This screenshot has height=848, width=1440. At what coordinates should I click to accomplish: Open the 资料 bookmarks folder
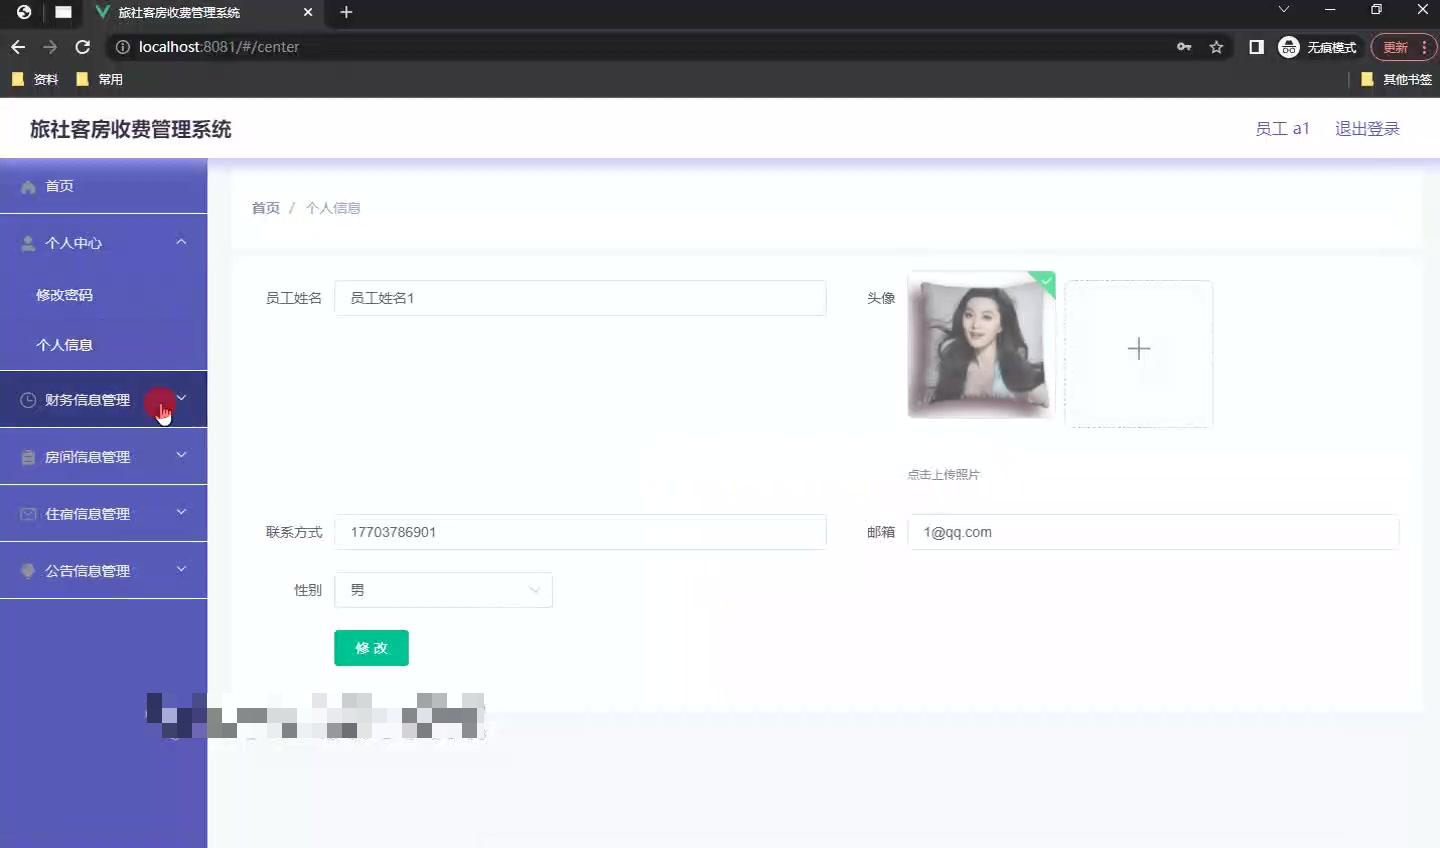point(35,78)
